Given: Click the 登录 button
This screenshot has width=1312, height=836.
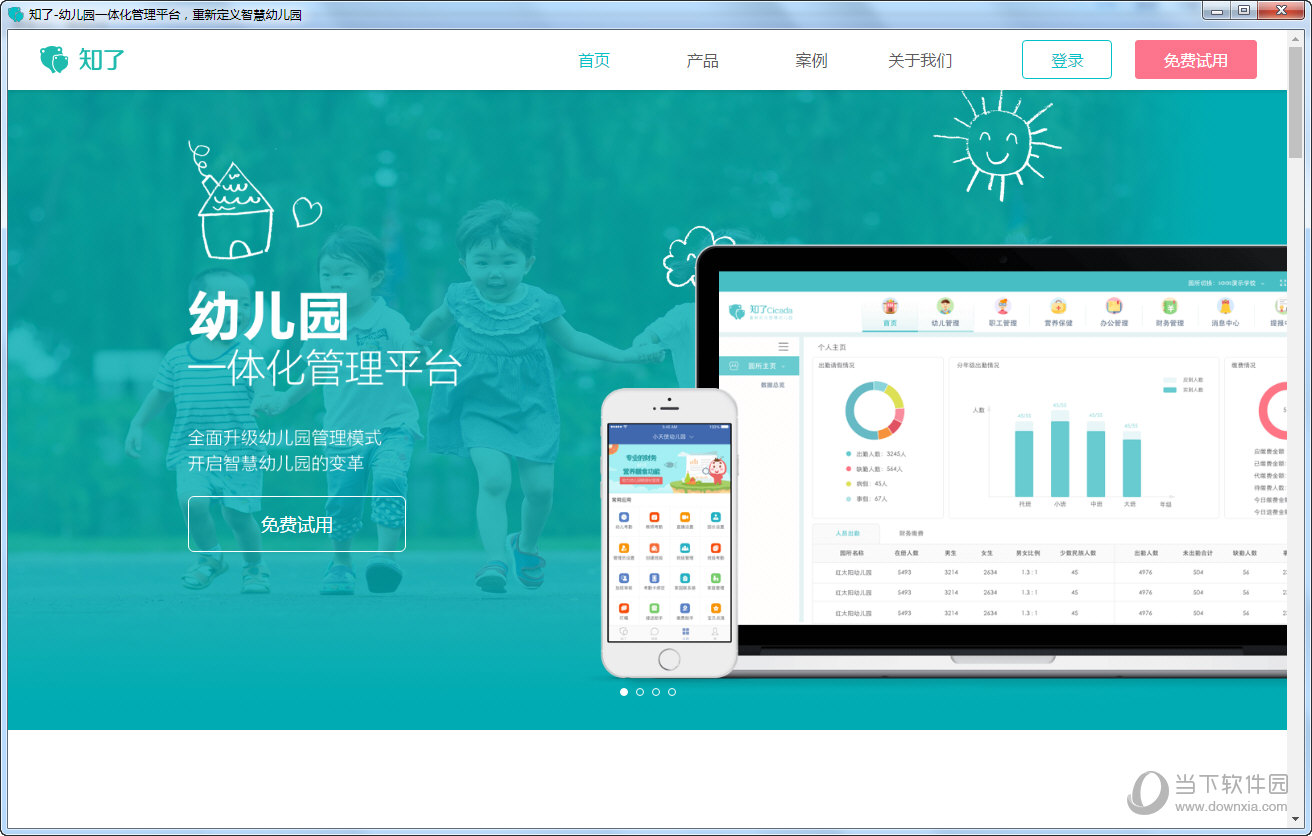Looking at the screenshot, I should coord(1067,60).
